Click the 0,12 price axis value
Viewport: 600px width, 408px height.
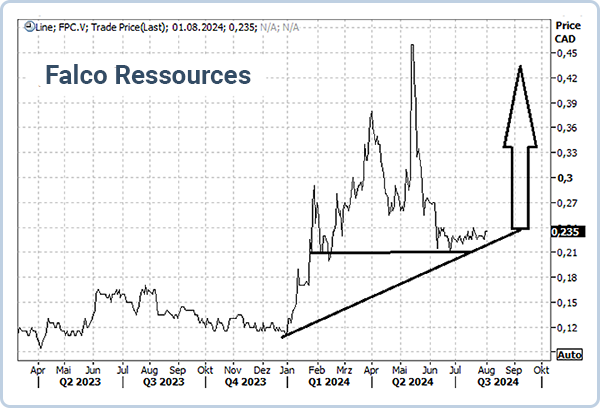click(x=567, y=328)
